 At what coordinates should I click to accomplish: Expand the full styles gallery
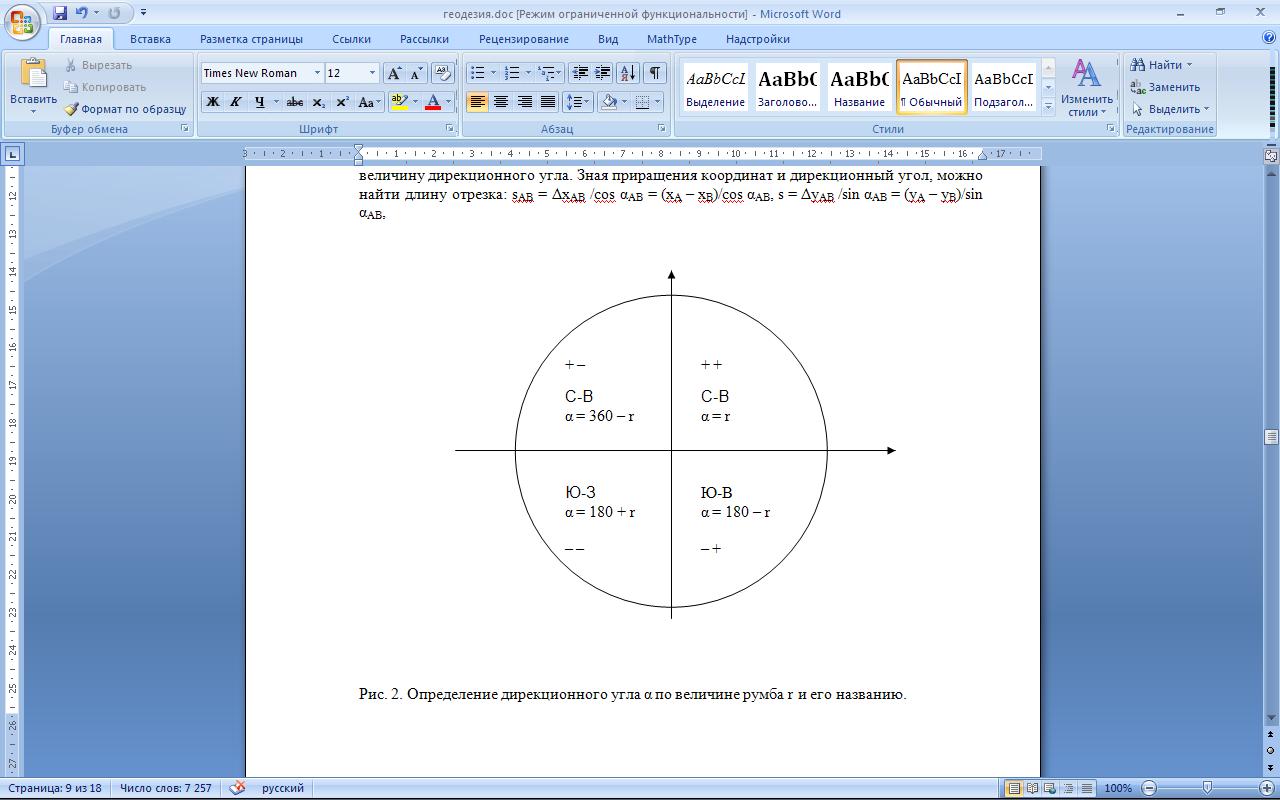1048,106
